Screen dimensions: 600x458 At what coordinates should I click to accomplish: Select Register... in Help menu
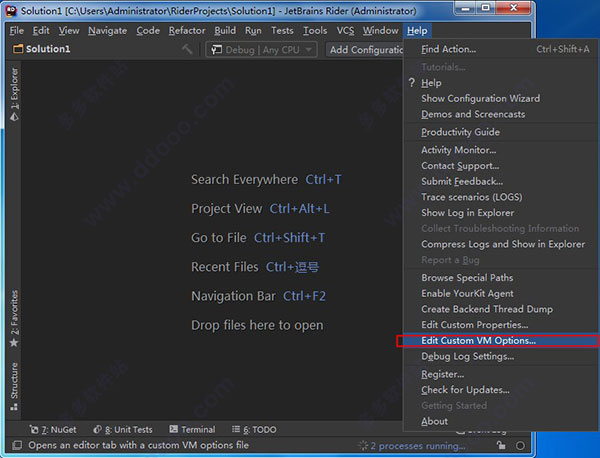pyautogui.click(x=501, y=374)
